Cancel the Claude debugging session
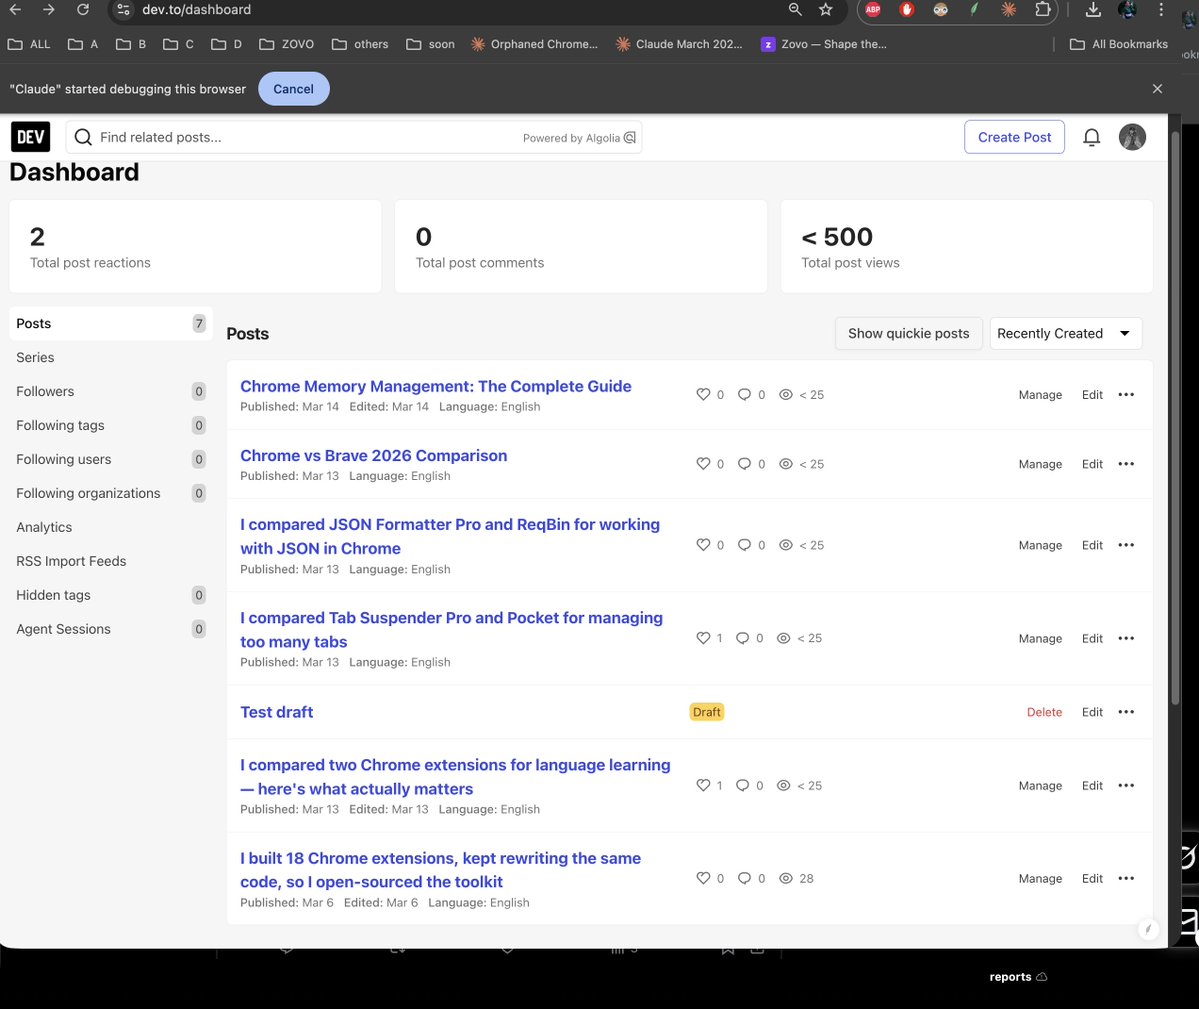 (294, 89)
